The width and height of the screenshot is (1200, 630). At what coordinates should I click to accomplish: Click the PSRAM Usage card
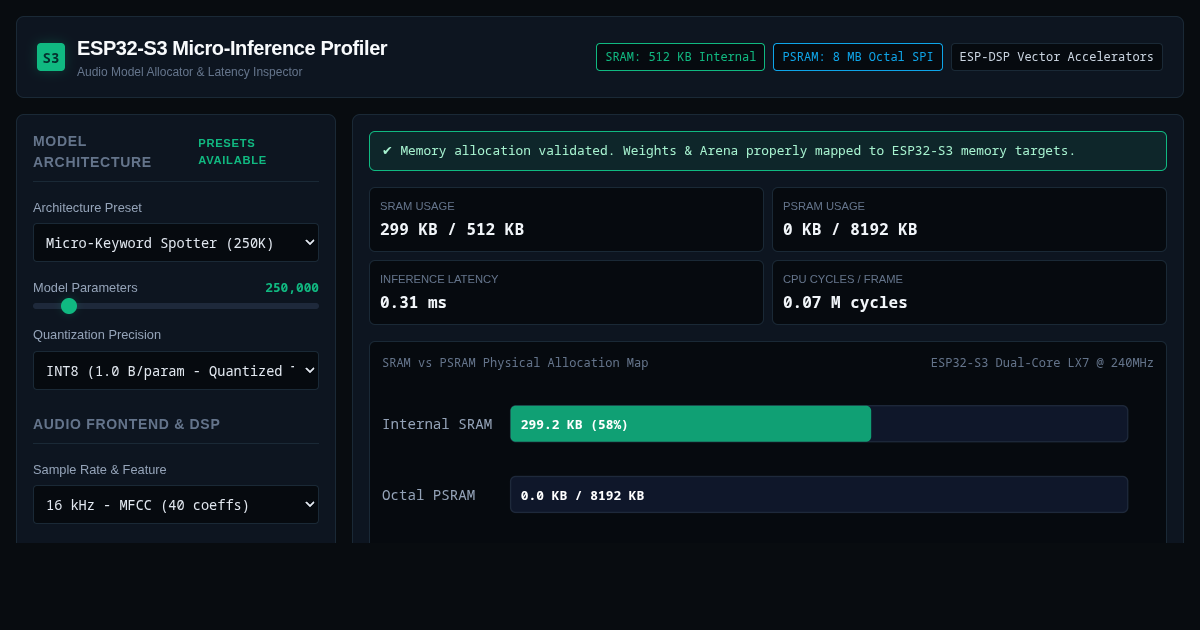(x=969, y=219)
